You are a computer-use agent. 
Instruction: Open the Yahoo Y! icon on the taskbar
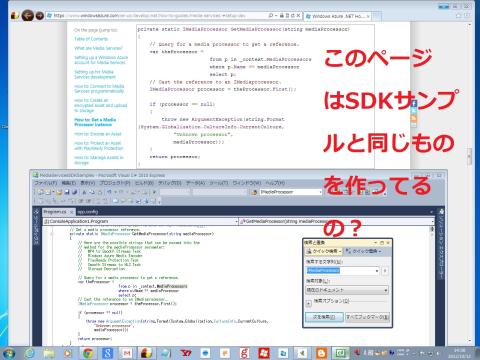pos(186,353)
